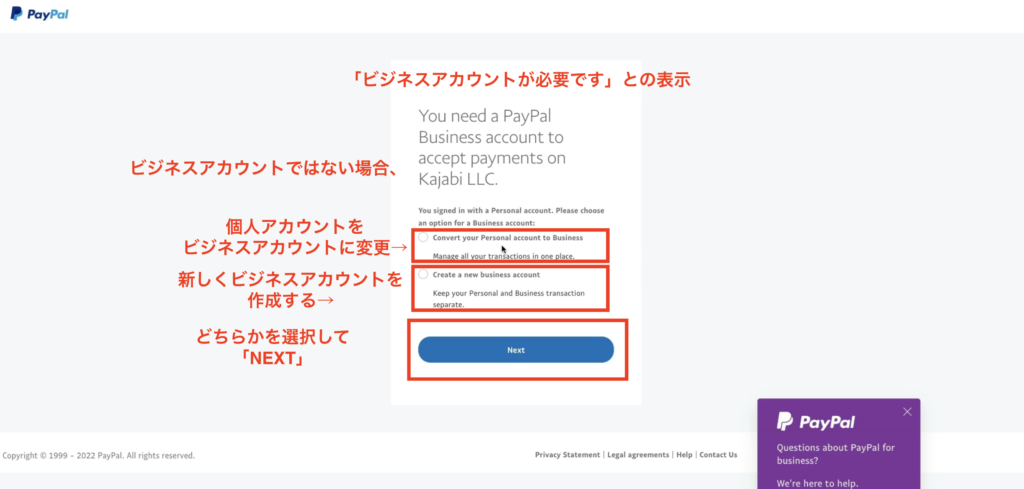The width and height of the screenshot is (1024, 489).
Task: Click the copyright 1999–2022 PayPal footer text
Action: tap(99, 456)
